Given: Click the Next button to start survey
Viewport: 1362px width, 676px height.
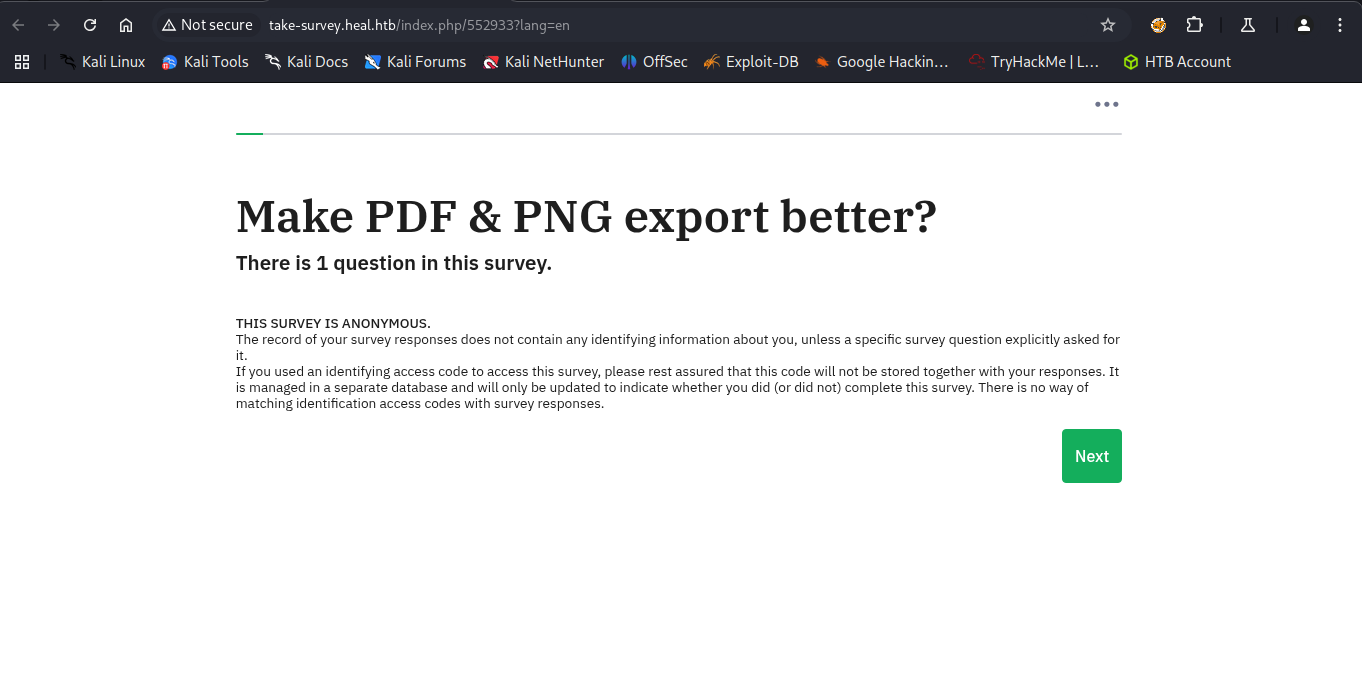Looking at the screenshot, I should click(1091, 456).
